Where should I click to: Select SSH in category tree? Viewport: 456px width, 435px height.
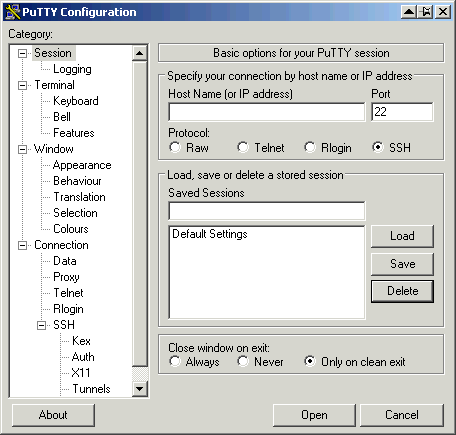[64, 325]
